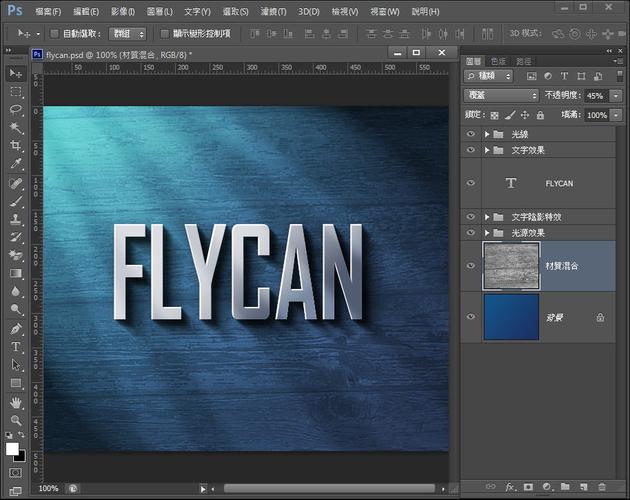This screenshot has height=500, width=630.
Task: Create a new layer icon
Action: pyautogui.click(x=583, y=487)
